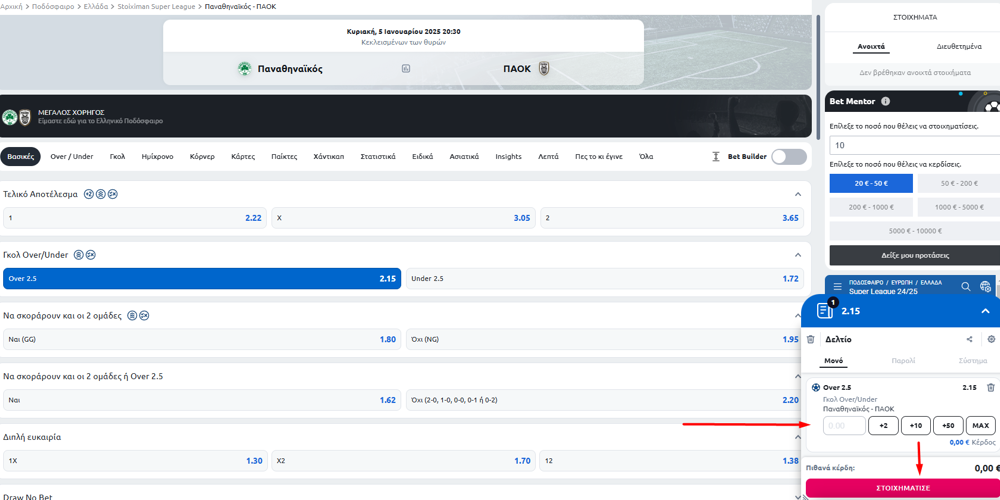Clear betslip with trash icon beside Δελτίο
The image size is (1000, 500).
pos(811,339)
